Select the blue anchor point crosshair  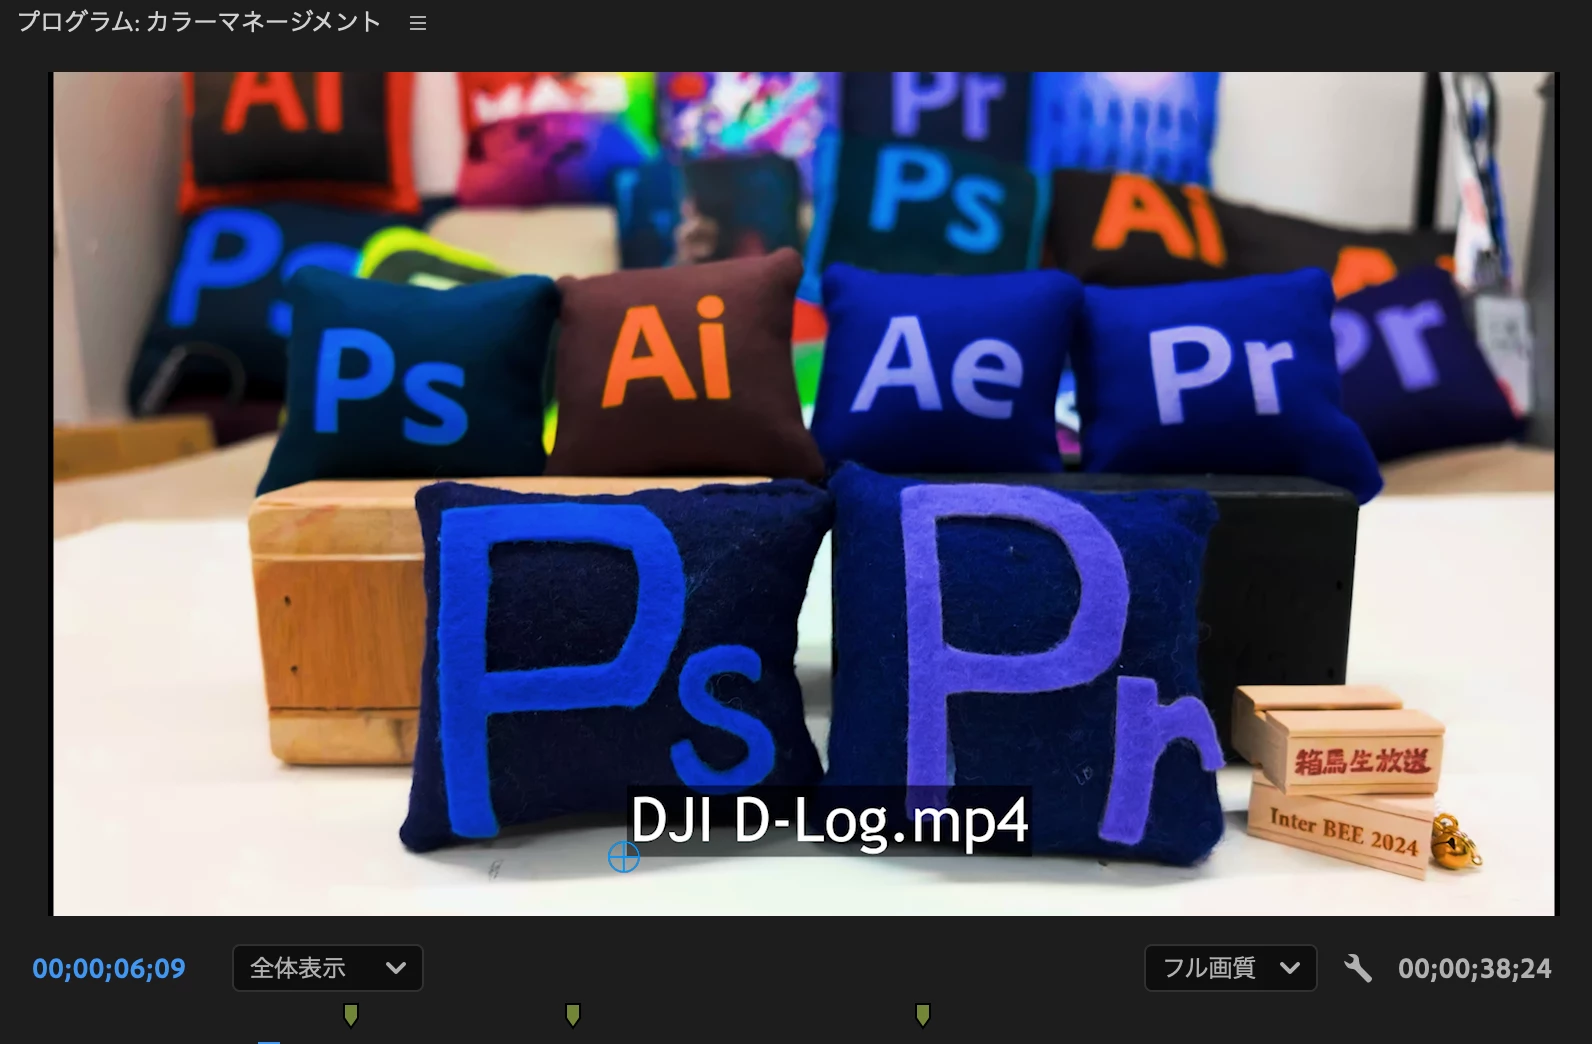(x=624, y=856)
